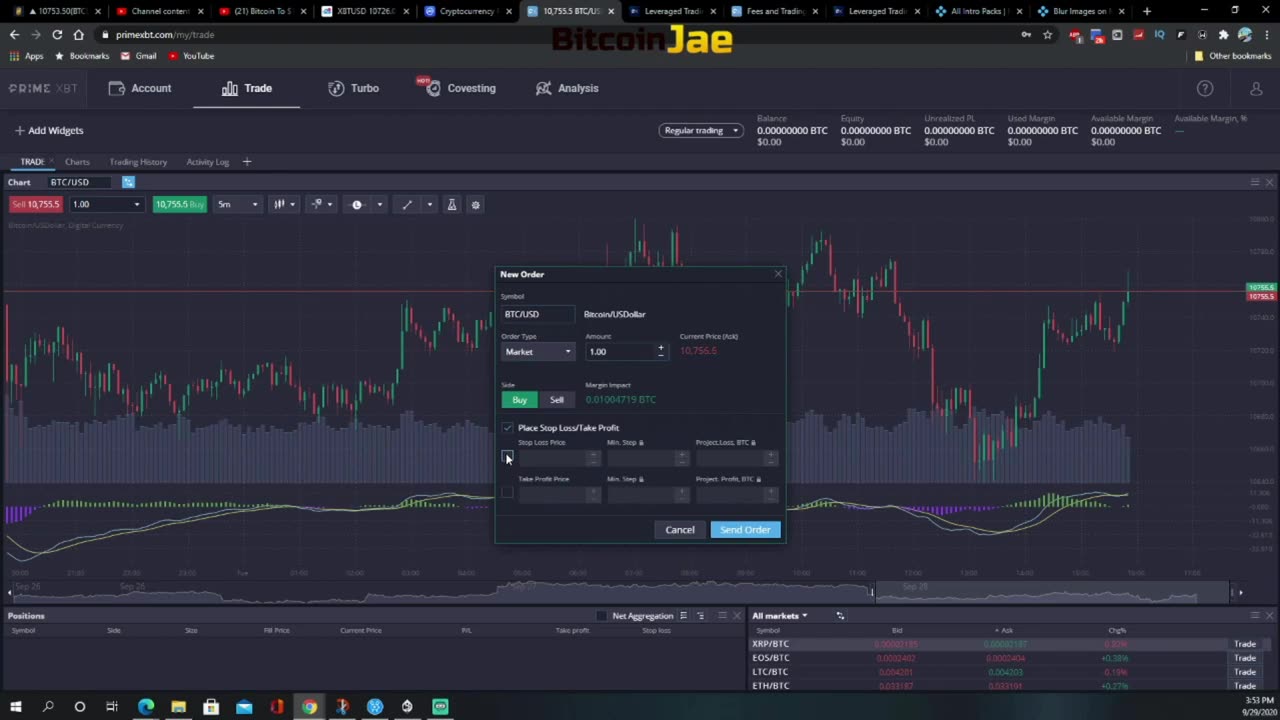Select the Sell side in New Order
Viewport: 1280px width, 720px height.
coord(557,400)
